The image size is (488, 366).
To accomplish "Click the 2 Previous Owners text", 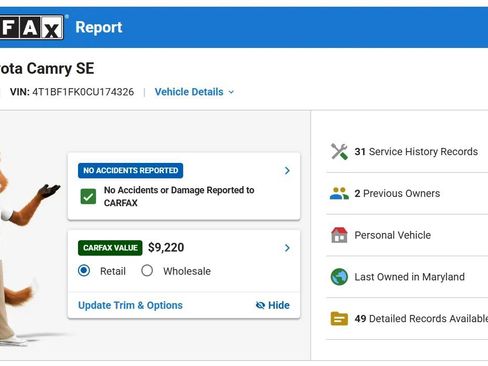I will [397, 193].
